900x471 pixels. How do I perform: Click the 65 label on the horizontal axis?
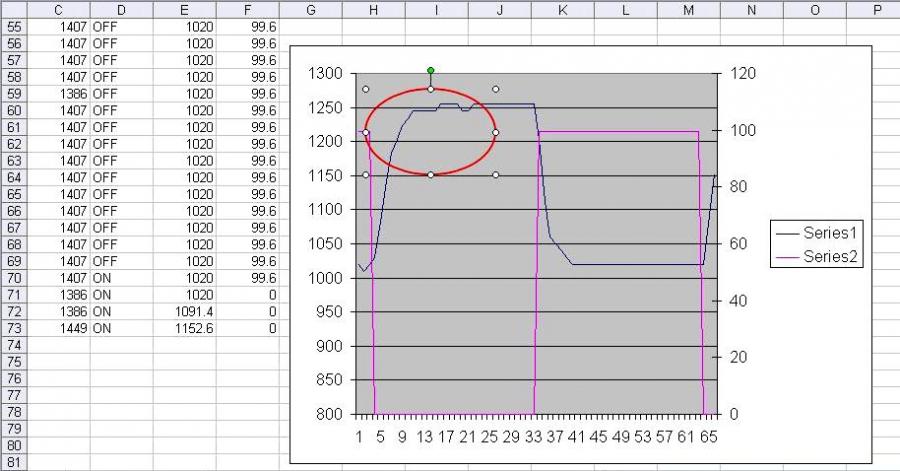(x=708, y=436)
